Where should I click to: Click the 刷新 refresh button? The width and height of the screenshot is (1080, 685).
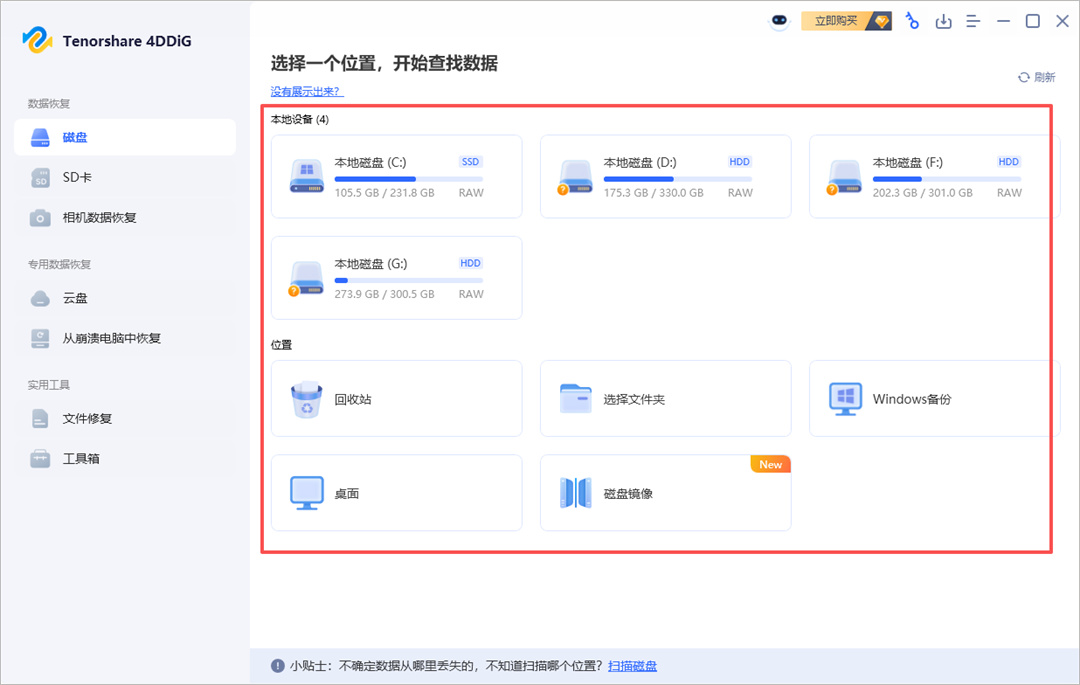pyautogui.click(x=1037, y=77)
